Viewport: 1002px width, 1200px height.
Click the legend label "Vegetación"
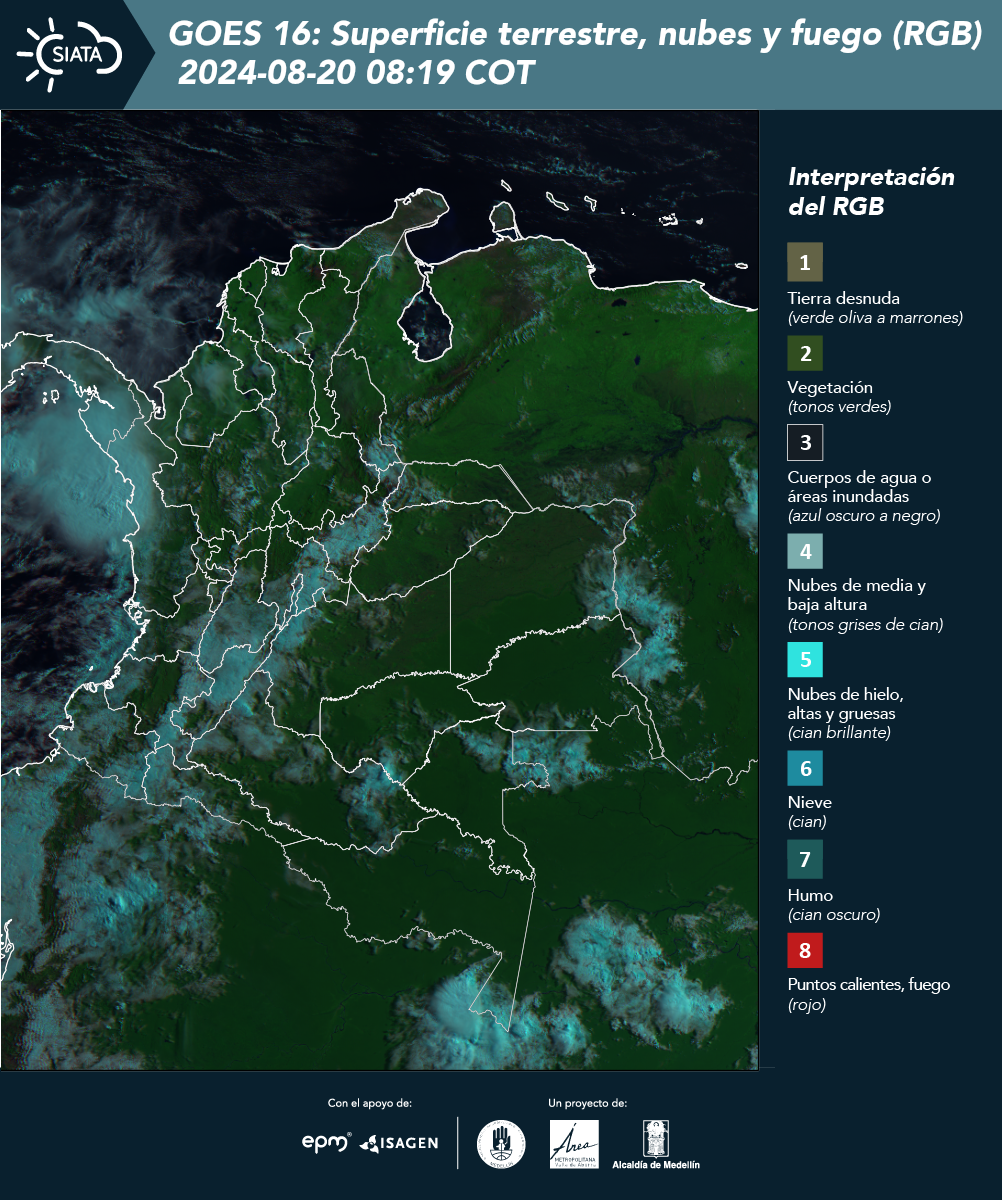(x=830, y=388)
